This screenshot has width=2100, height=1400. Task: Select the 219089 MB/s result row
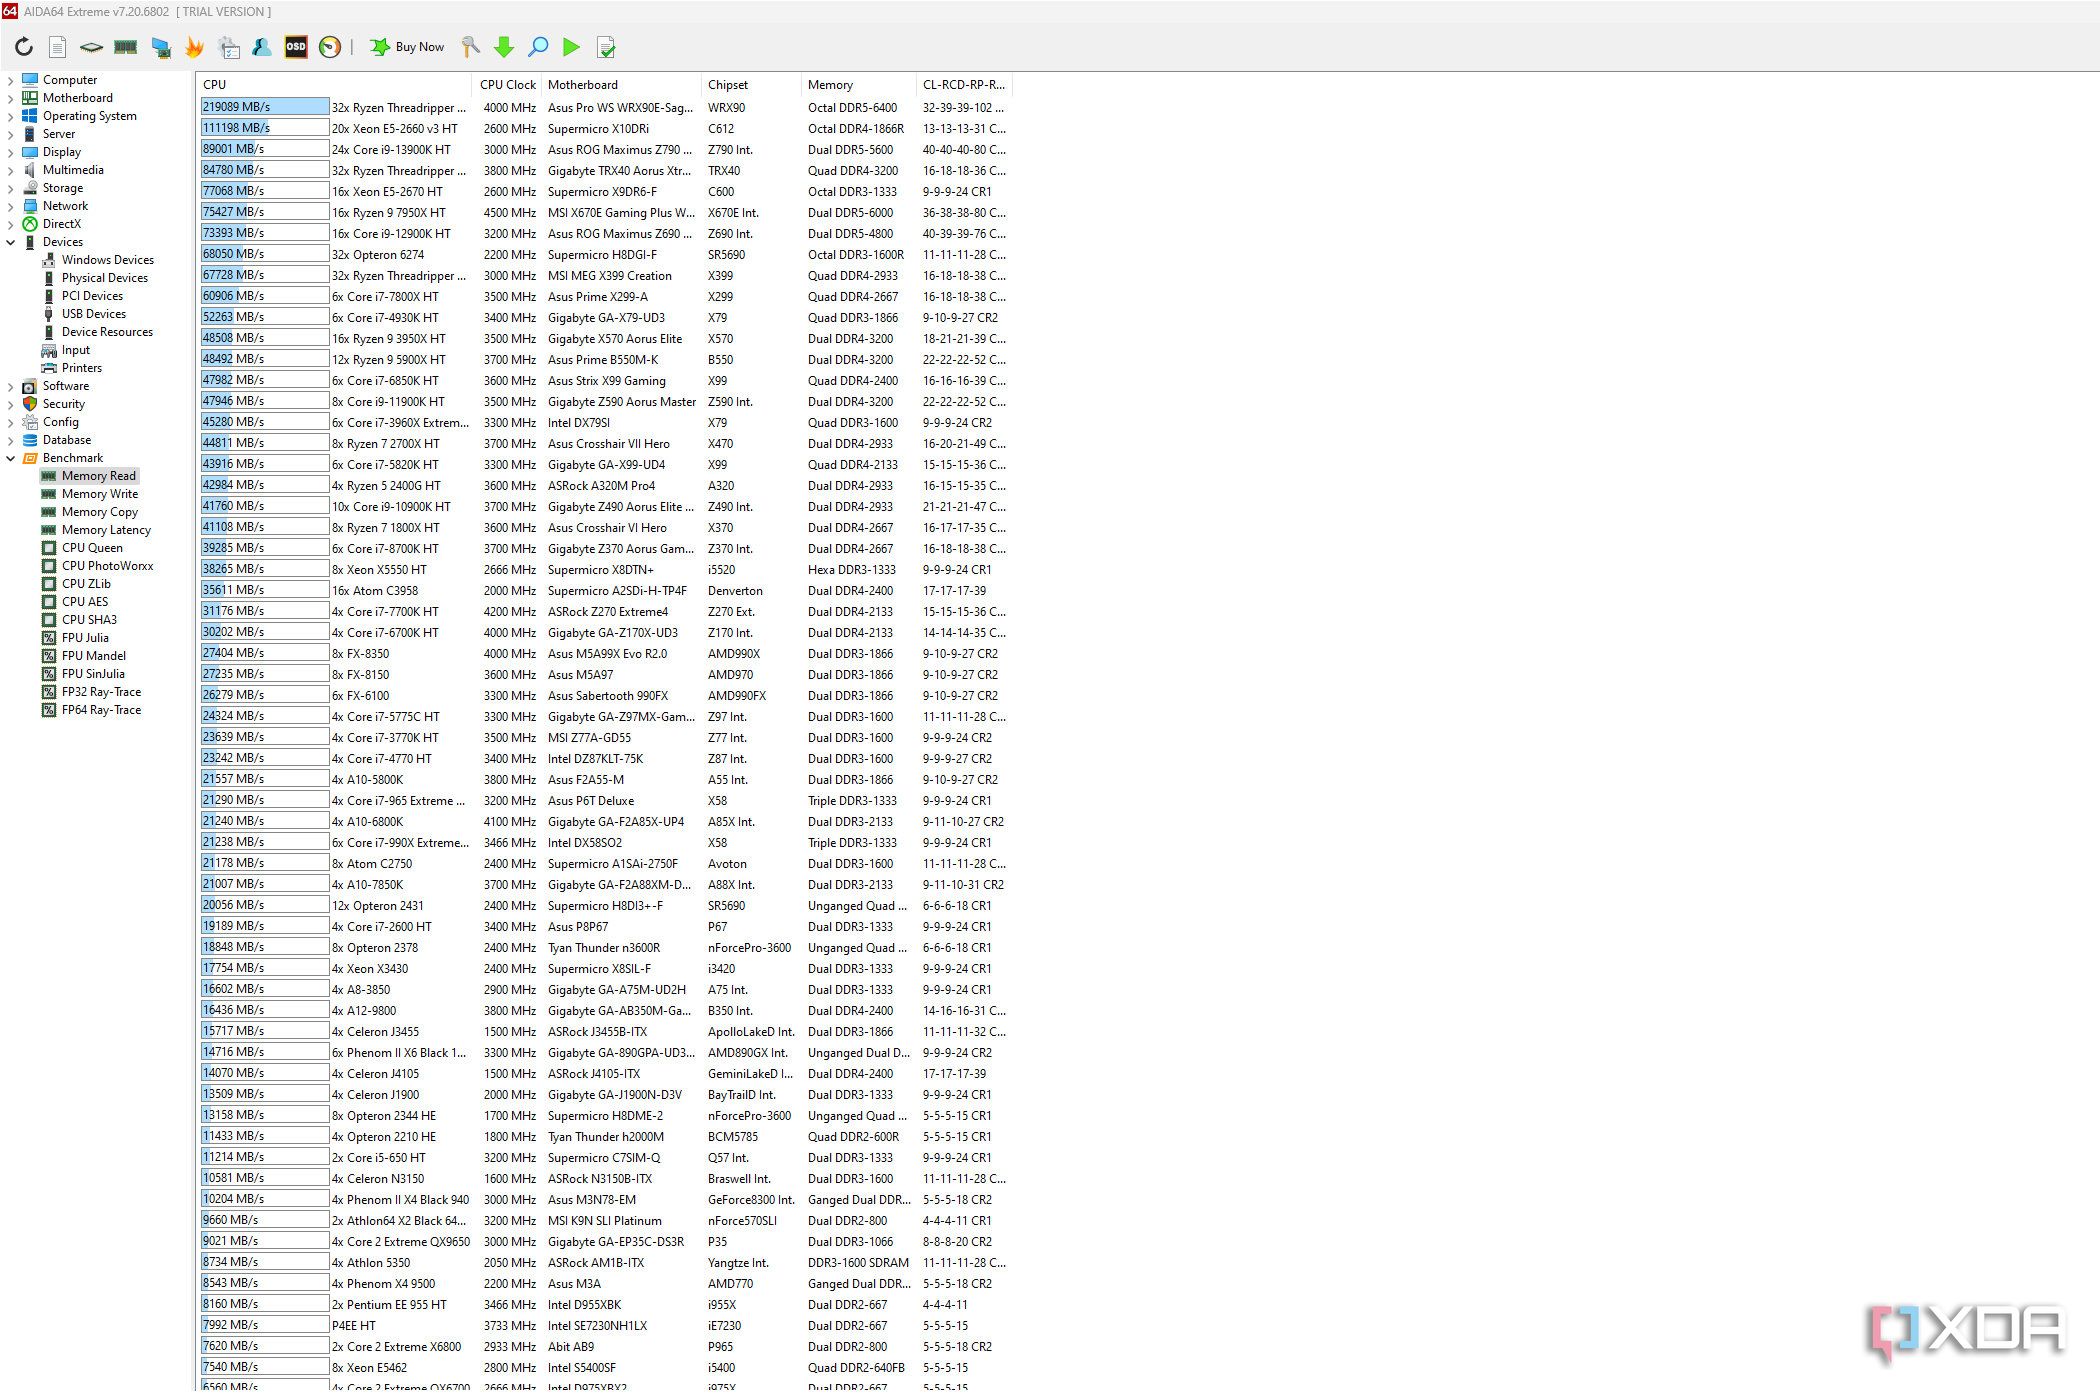tap(604, 107)
